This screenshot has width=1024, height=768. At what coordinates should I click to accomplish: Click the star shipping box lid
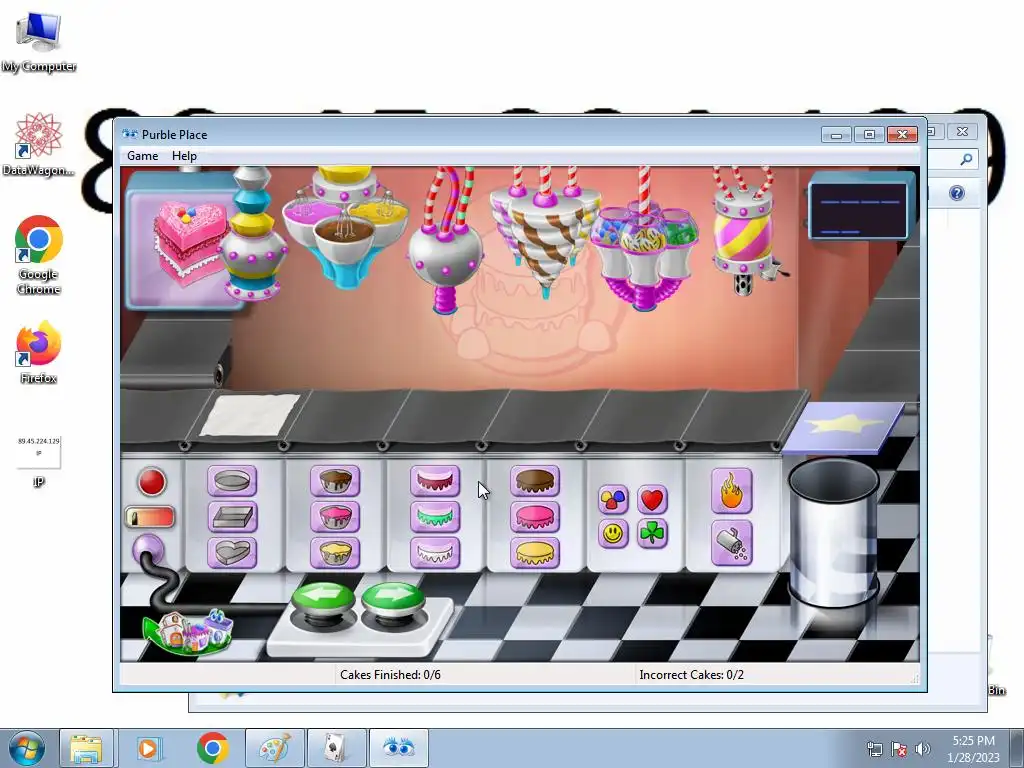844,426
